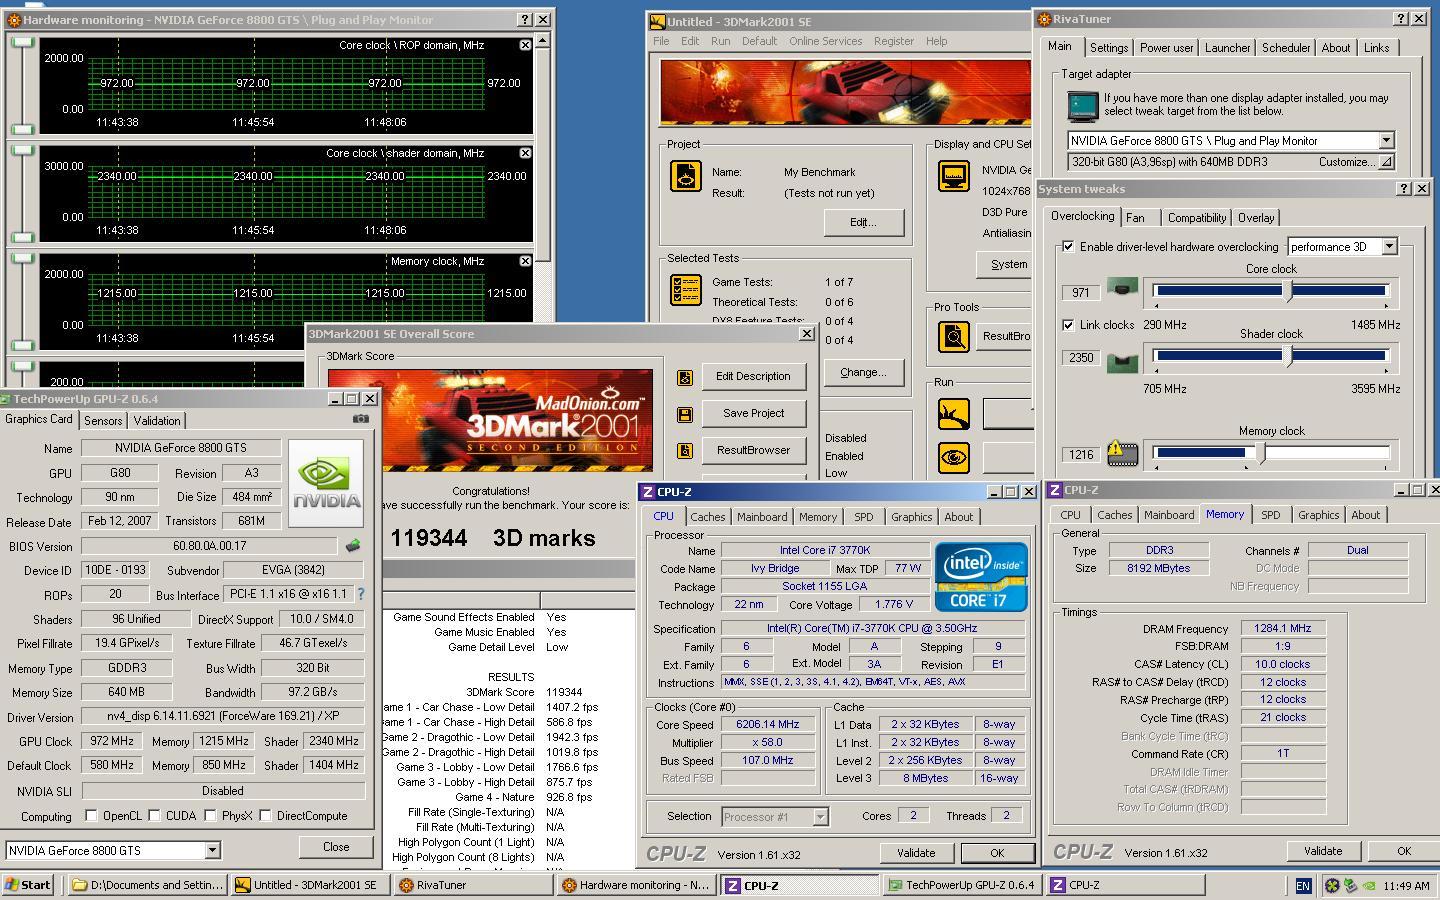Viewport: 1440px width, 900px height.
Task: Toggle the DirectCompute checkbox in GPU-Z
Action: tap(265, 815)
